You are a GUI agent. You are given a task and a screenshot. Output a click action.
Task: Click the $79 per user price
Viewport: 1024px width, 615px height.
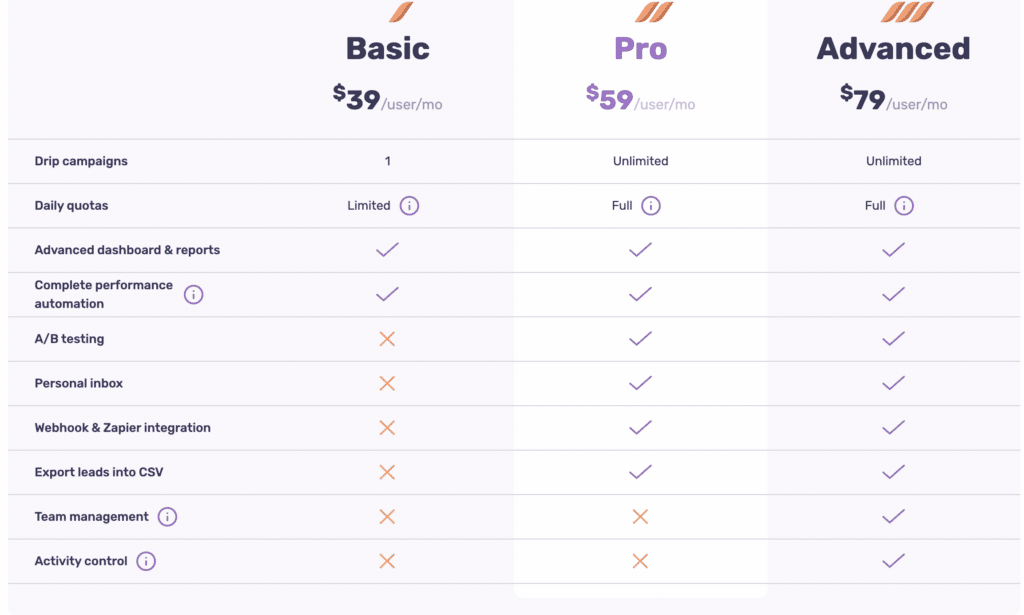[893, 98]
